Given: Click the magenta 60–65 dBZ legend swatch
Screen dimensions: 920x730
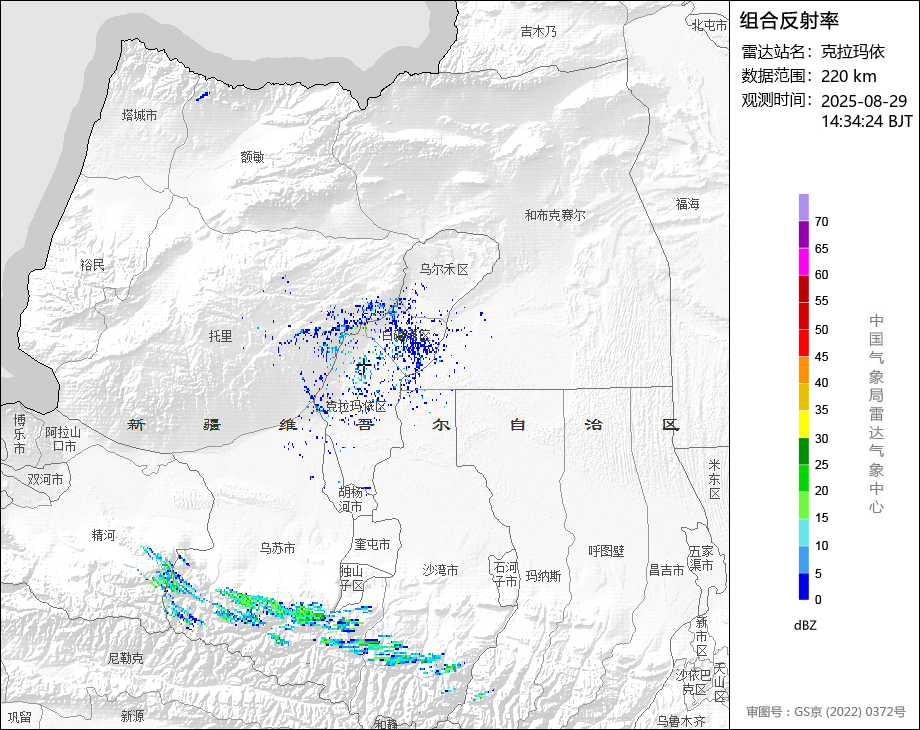Looking at the screenshot, I should 804,261.
